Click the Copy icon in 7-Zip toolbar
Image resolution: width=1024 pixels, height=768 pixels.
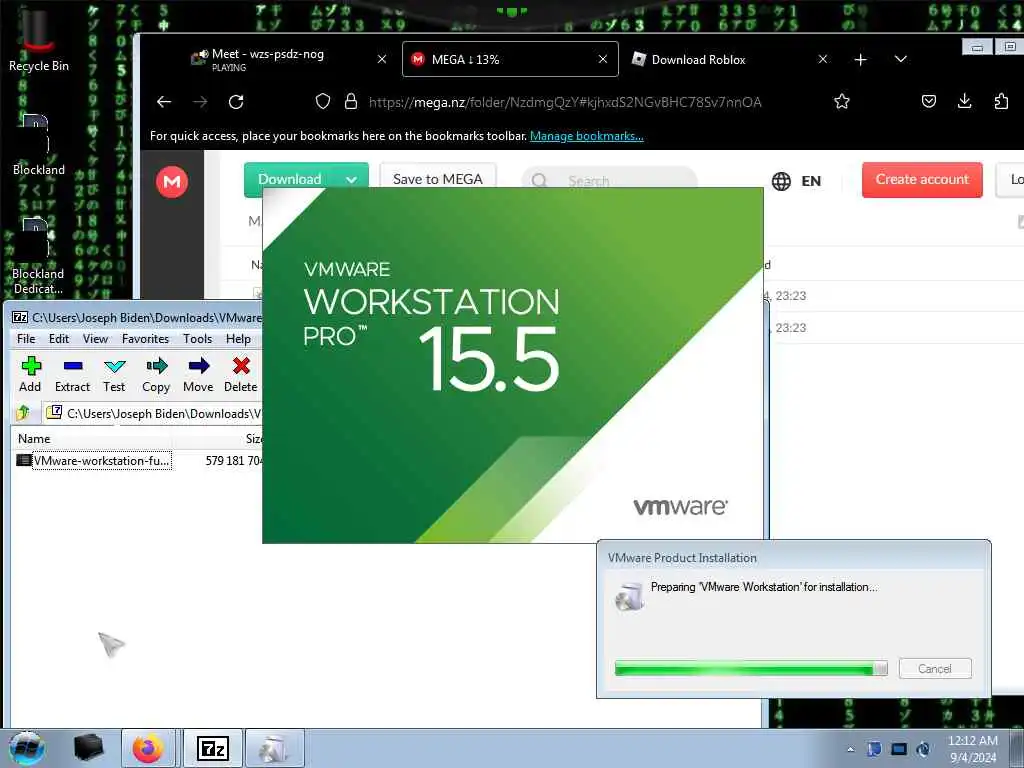[x=156, y=374]
